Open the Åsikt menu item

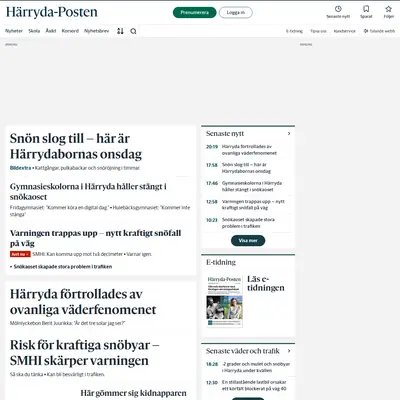pos(51,31)
